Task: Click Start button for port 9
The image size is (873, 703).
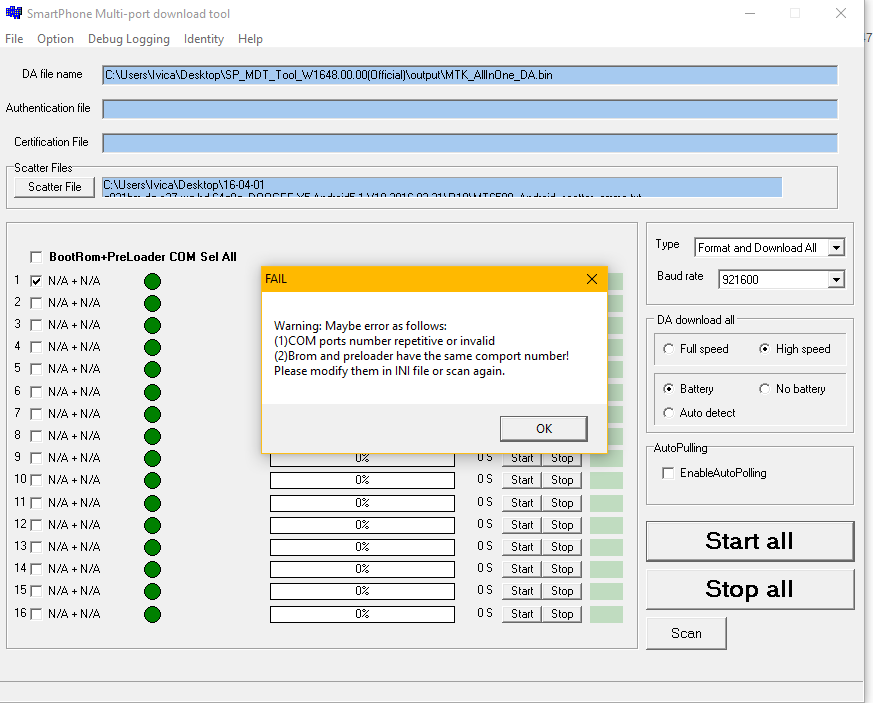Action: coord(522,458)
